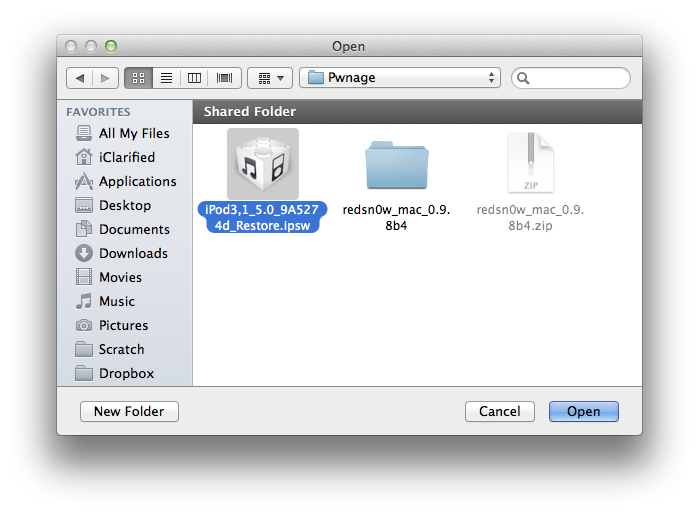Open the Downloads sidebar location

[x=133, y=253]
